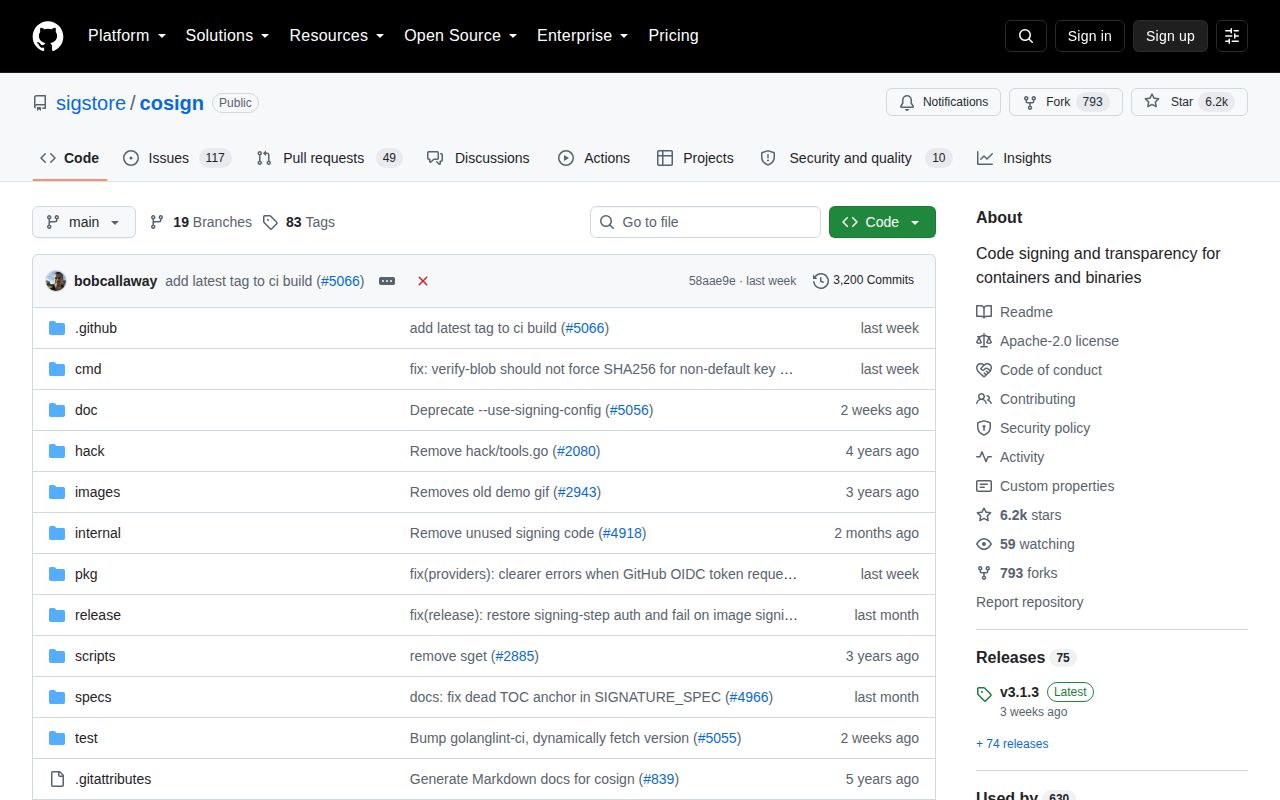Click the Contributing people icon

click(x=984, y=399)
